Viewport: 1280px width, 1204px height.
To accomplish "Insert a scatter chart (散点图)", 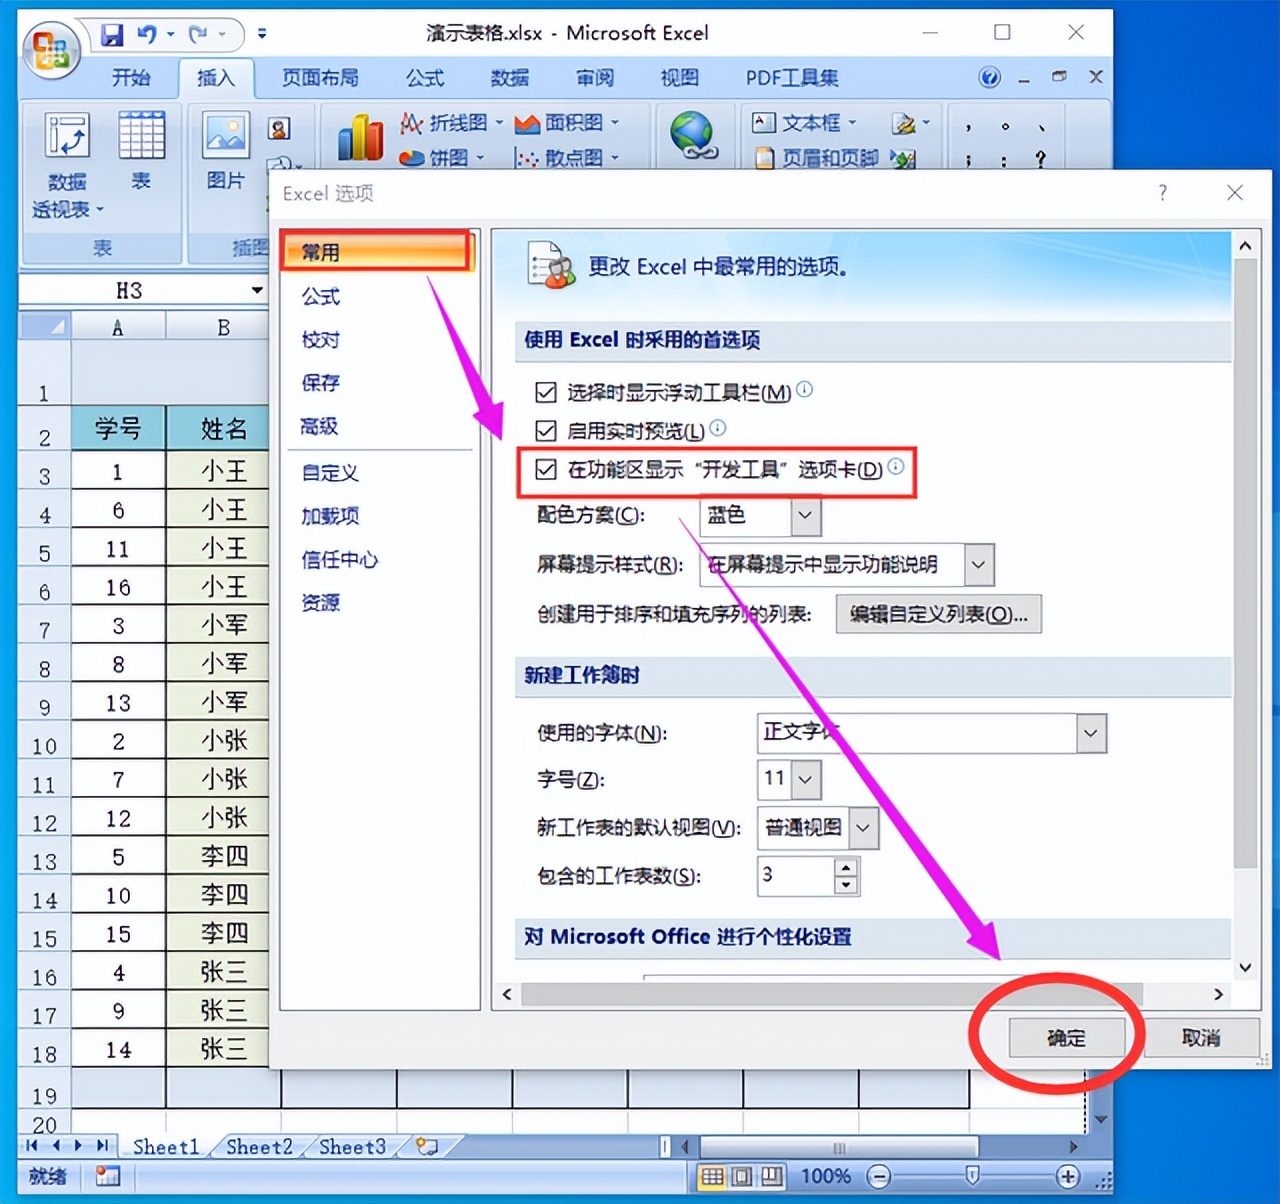I will tap(567, 158).
